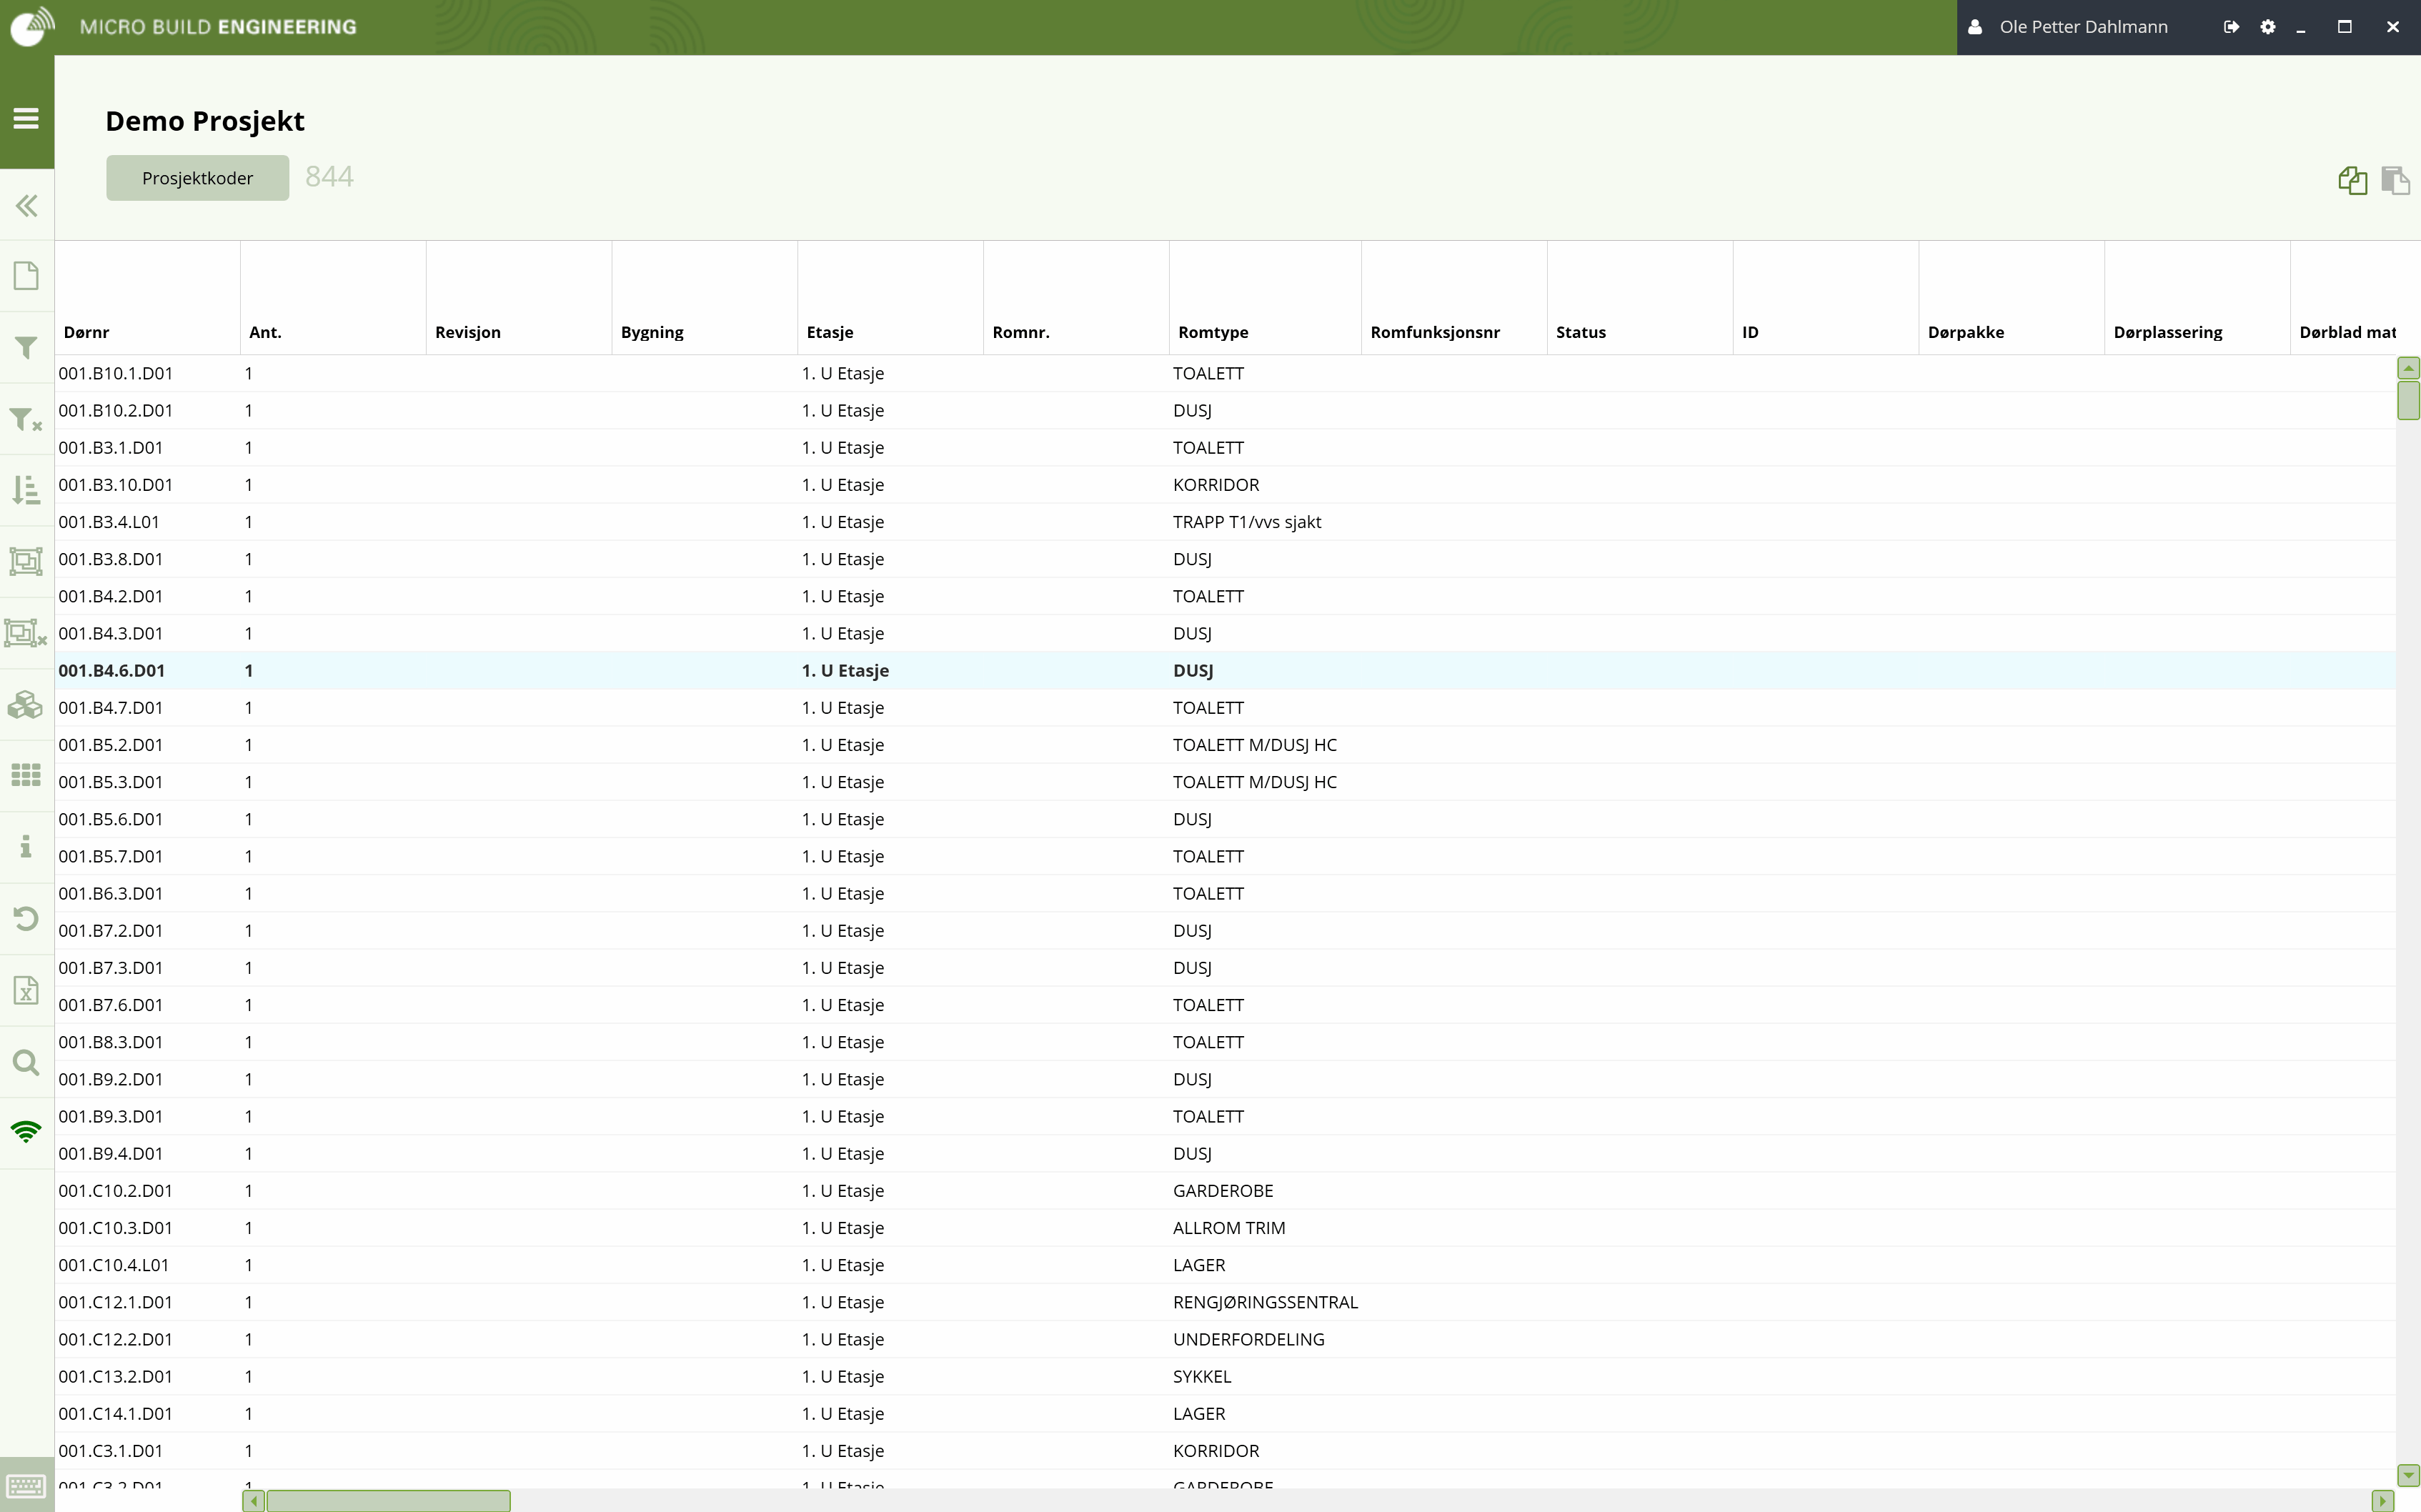
Task: Click the Demo Prosjekt title
Action: pos(205,121)
